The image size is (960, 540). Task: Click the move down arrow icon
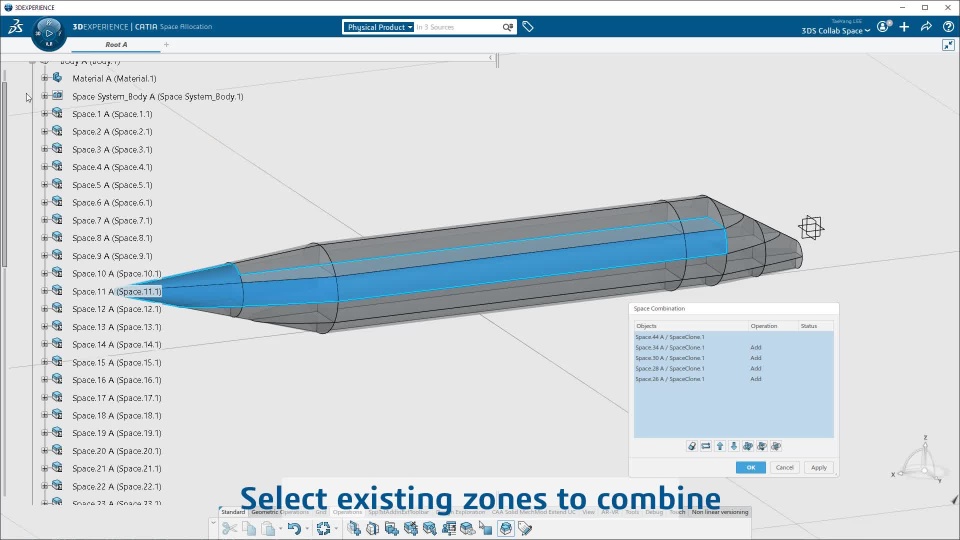click(x=734, y=446)
